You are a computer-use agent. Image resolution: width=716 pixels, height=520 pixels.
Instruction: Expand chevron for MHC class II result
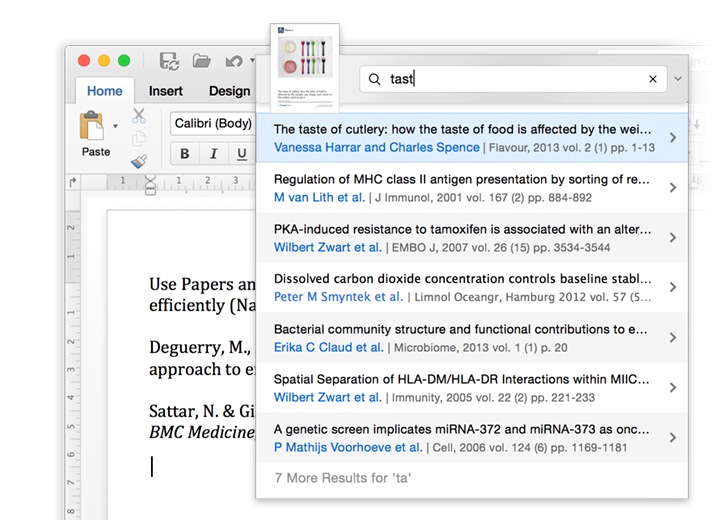[673, 188]
